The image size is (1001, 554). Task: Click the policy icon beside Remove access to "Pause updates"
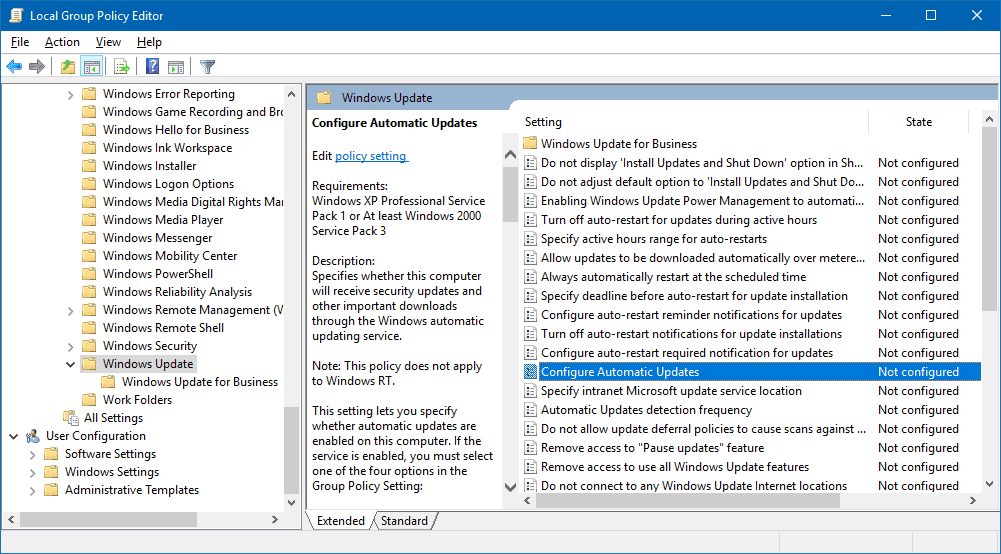530,447
